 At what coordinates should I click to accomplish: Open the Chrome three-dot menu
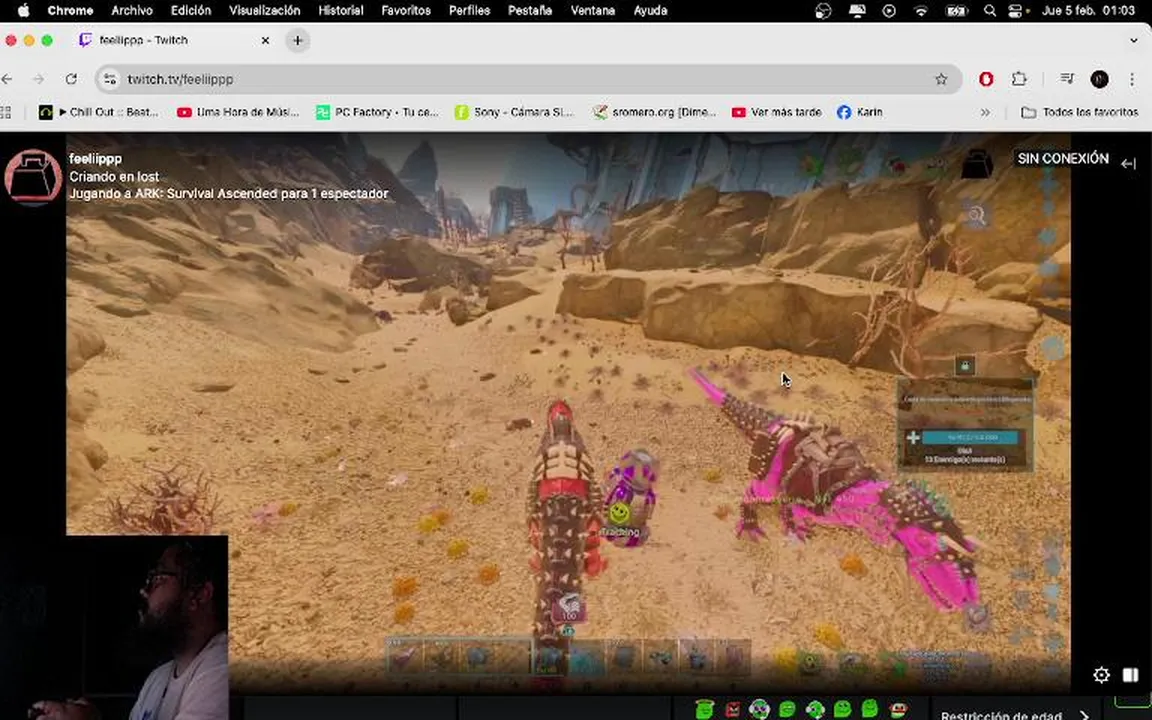pyautogui.click(x=1131, y=79)
